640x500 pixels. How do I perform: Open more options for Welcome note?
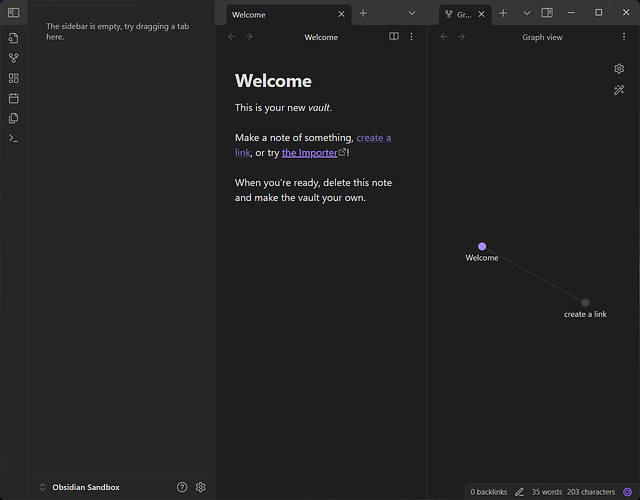[411, 37]
